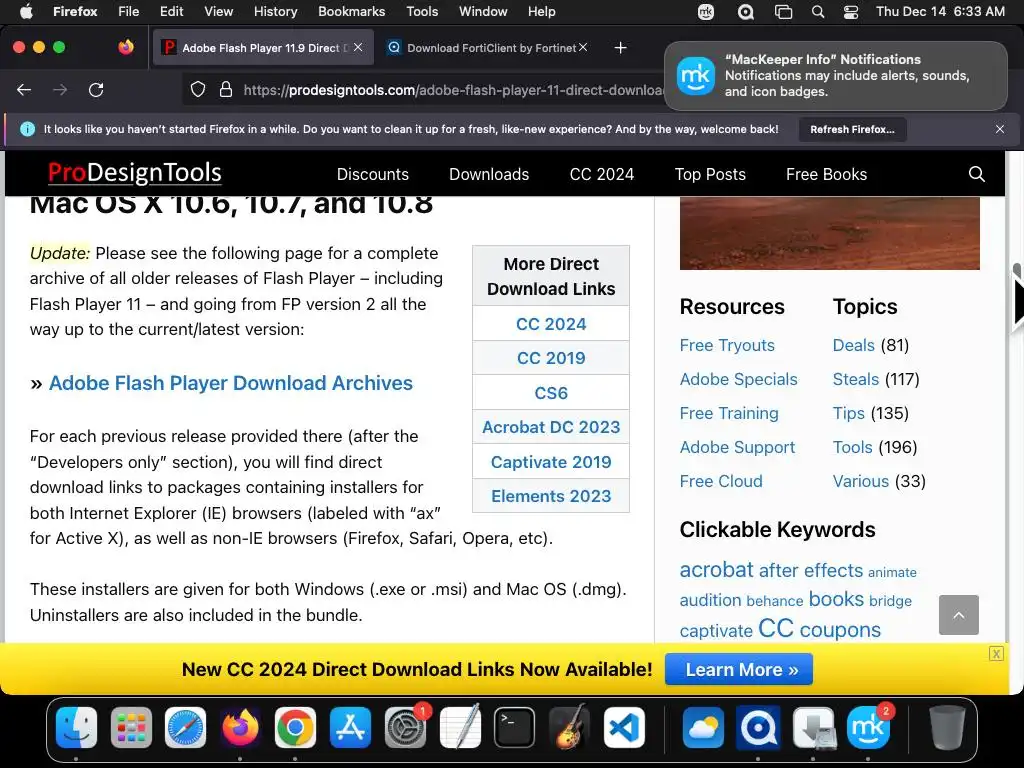
Task: Click the Learn More banner button
Action: [739, 669]
